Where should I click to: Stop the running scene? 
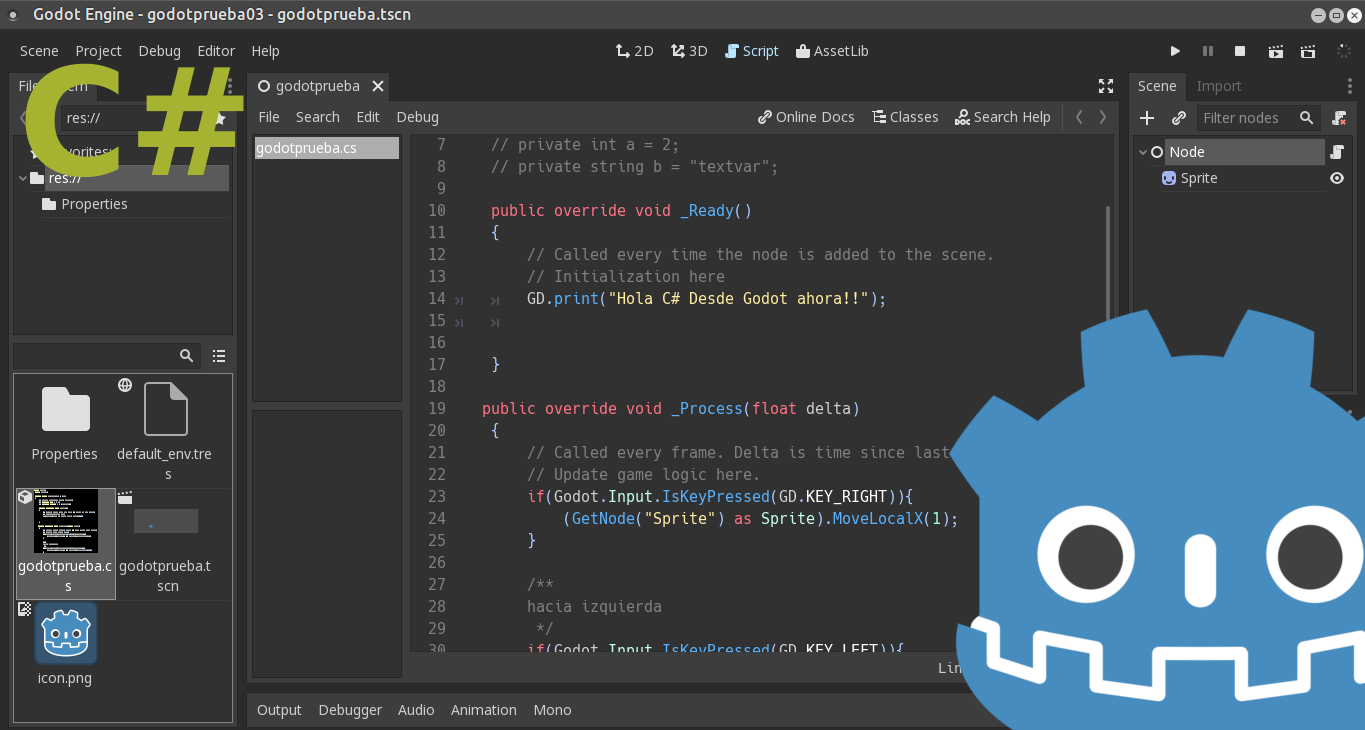tap(1240, 51)
